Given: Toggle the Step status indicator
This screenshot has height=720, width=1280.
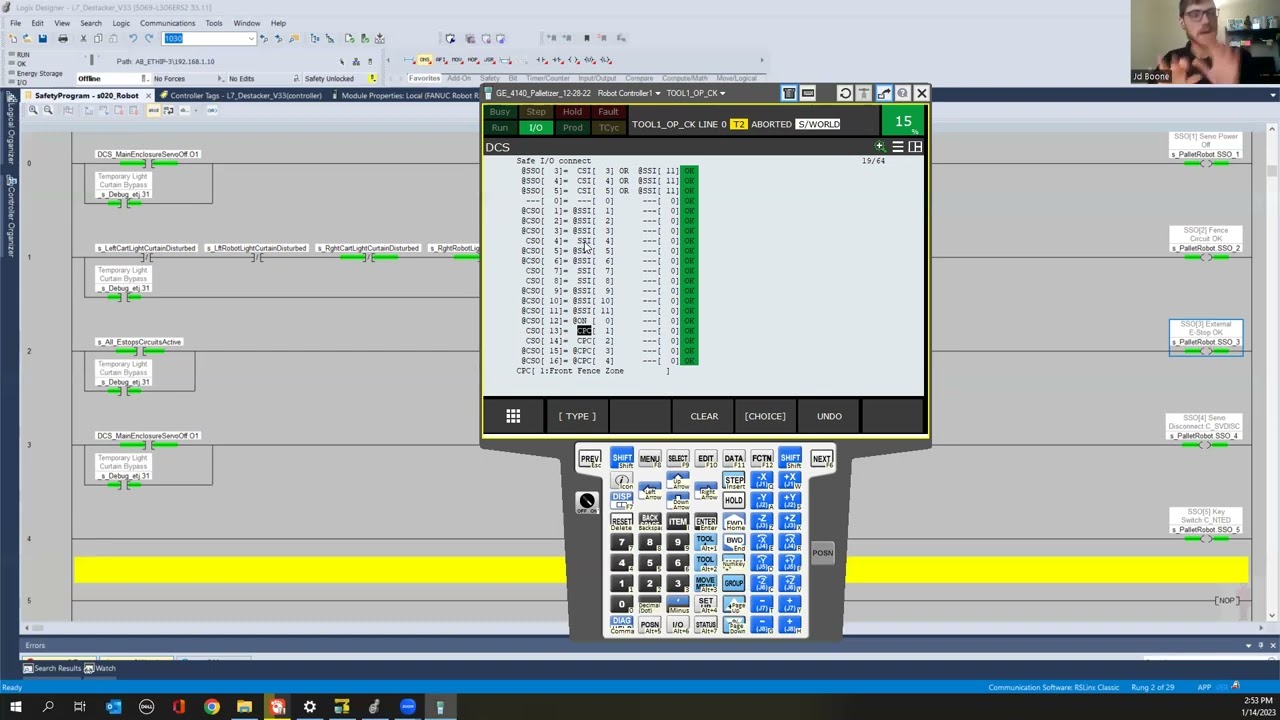Looking at the screenshot, I should coord(536,112).
